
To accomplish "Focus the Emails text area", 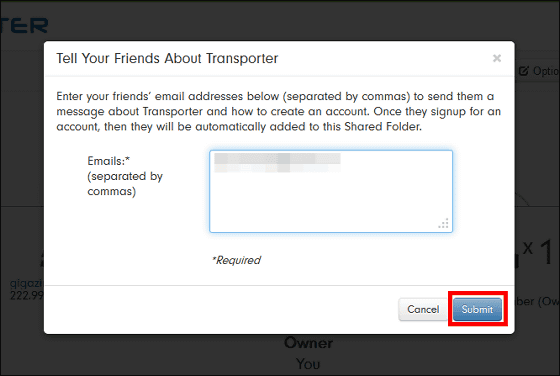I will pyautogui.click(x=331, y=191).
